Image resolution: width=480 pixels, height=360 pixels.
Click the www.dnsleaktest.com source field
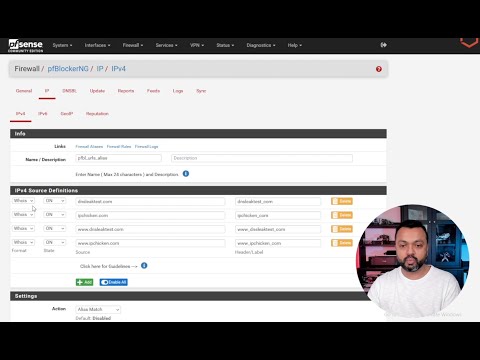coord(150,229)
